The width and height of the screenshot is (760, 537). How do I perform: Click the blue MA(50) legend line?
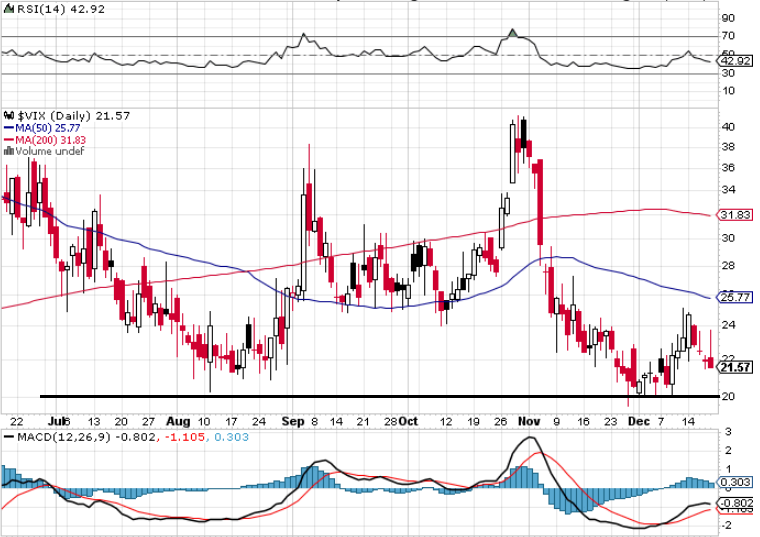[x=9, y=128]
